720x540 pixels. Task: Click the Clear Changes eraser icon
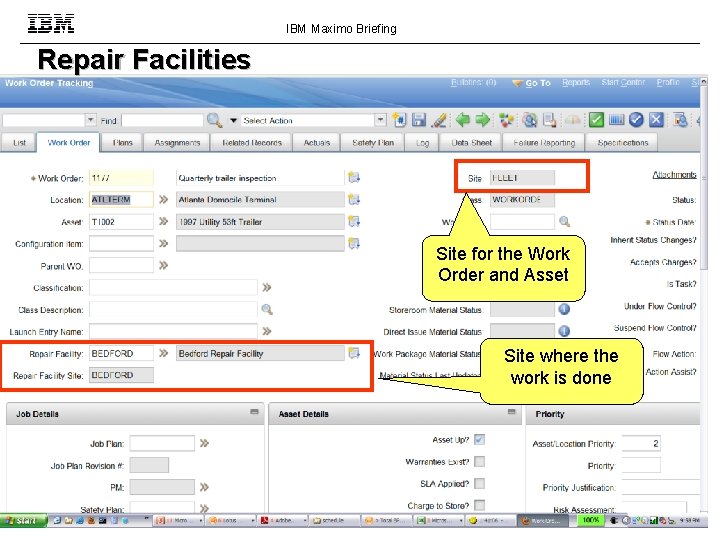[439, 120]
